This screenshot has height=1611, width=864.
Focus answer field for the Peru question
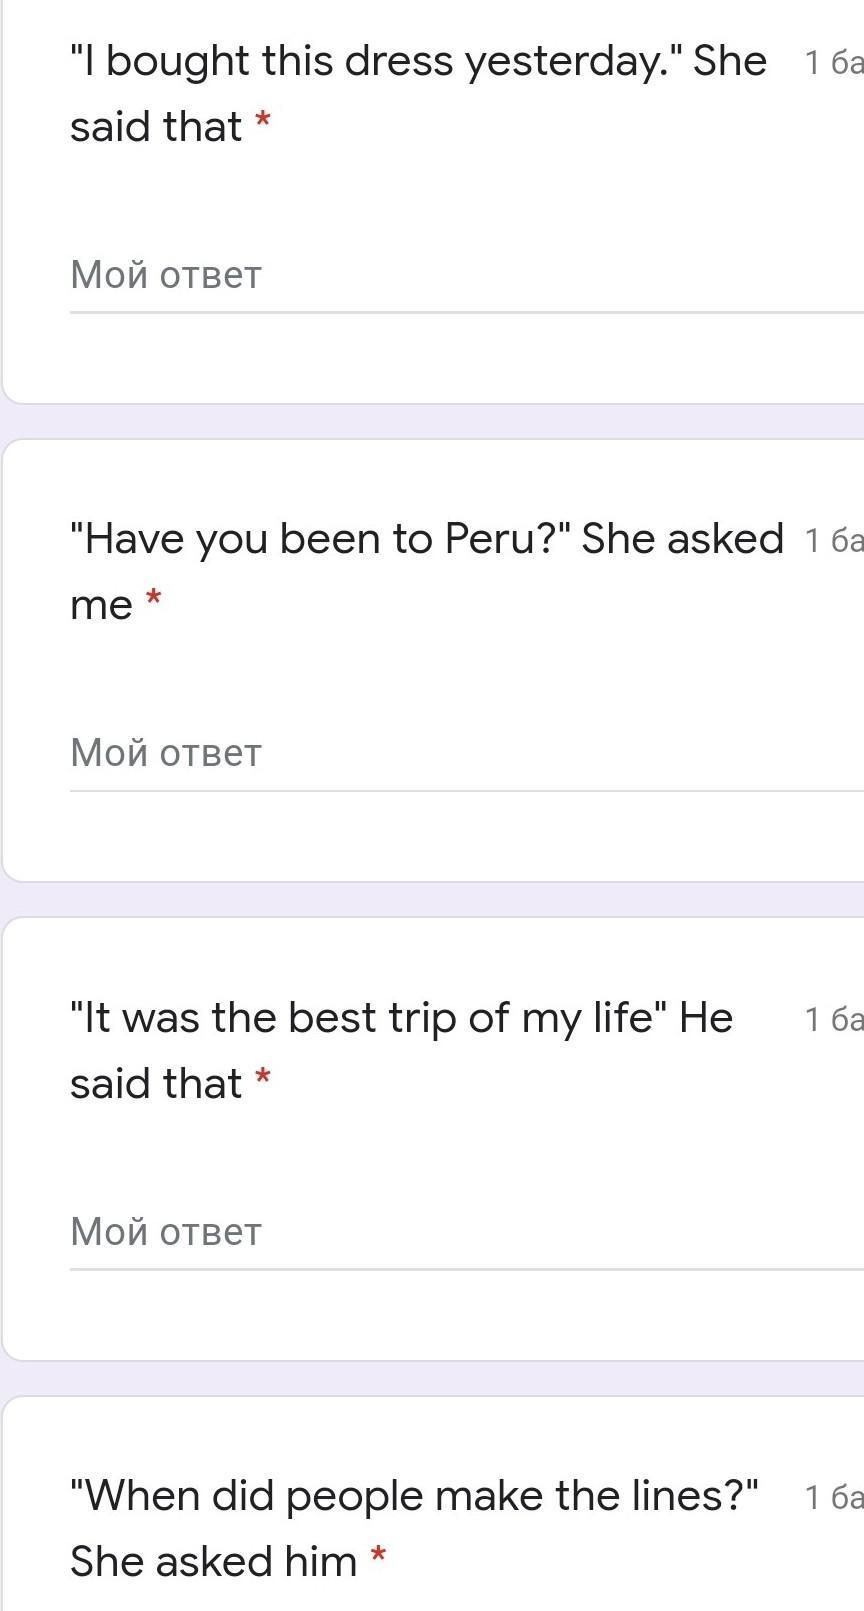tap(460, 753)
